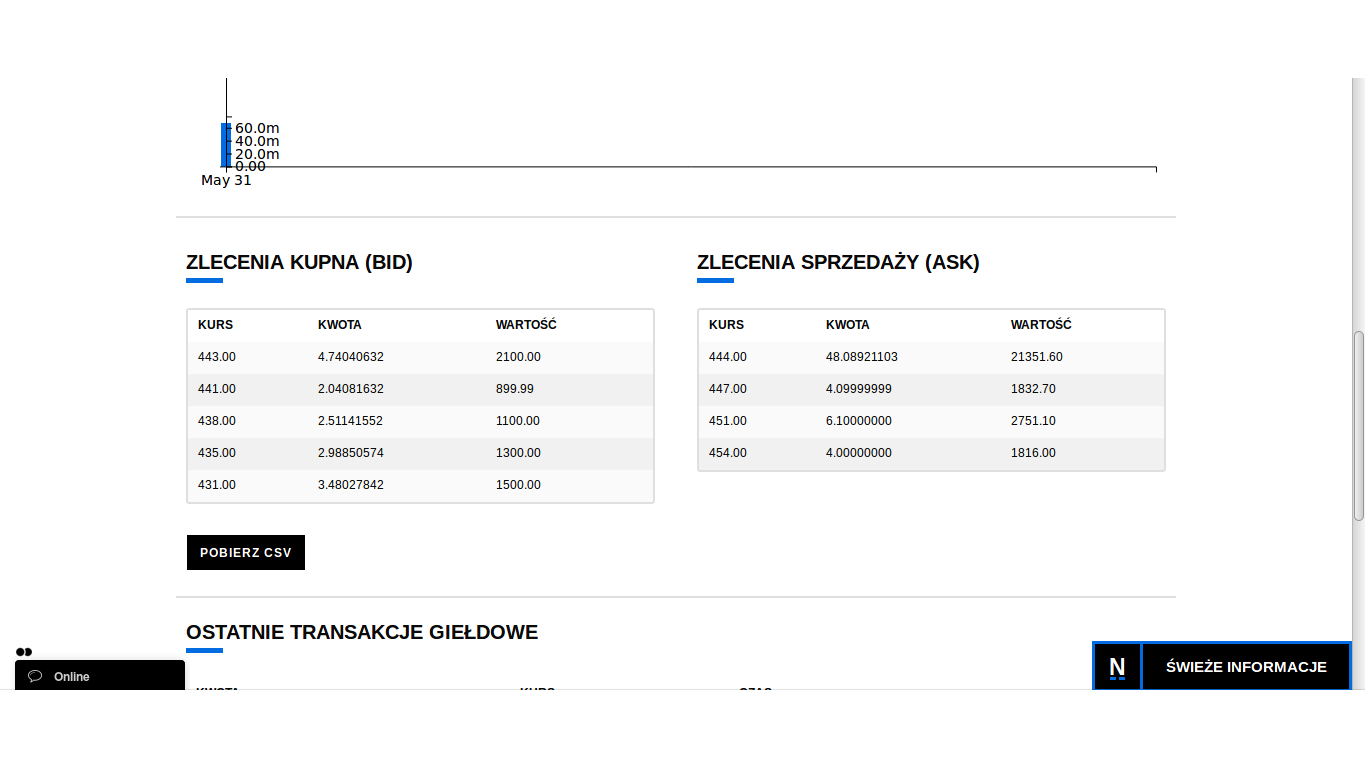Click ask amount 4.00000000
Image resolution: width=1366 pixels, height=768 pixels.
859,453
